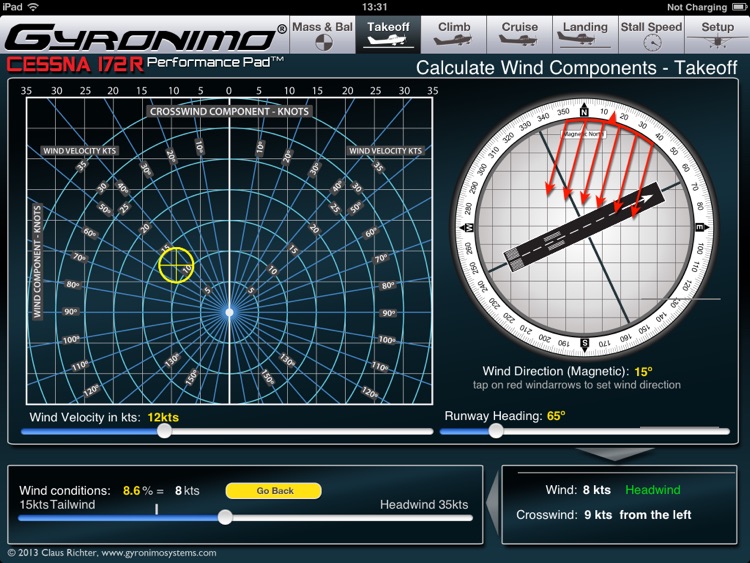Adjust the Wind Velocity slider handle
Viewport: 750px width, 563px height.
(165, 431)
